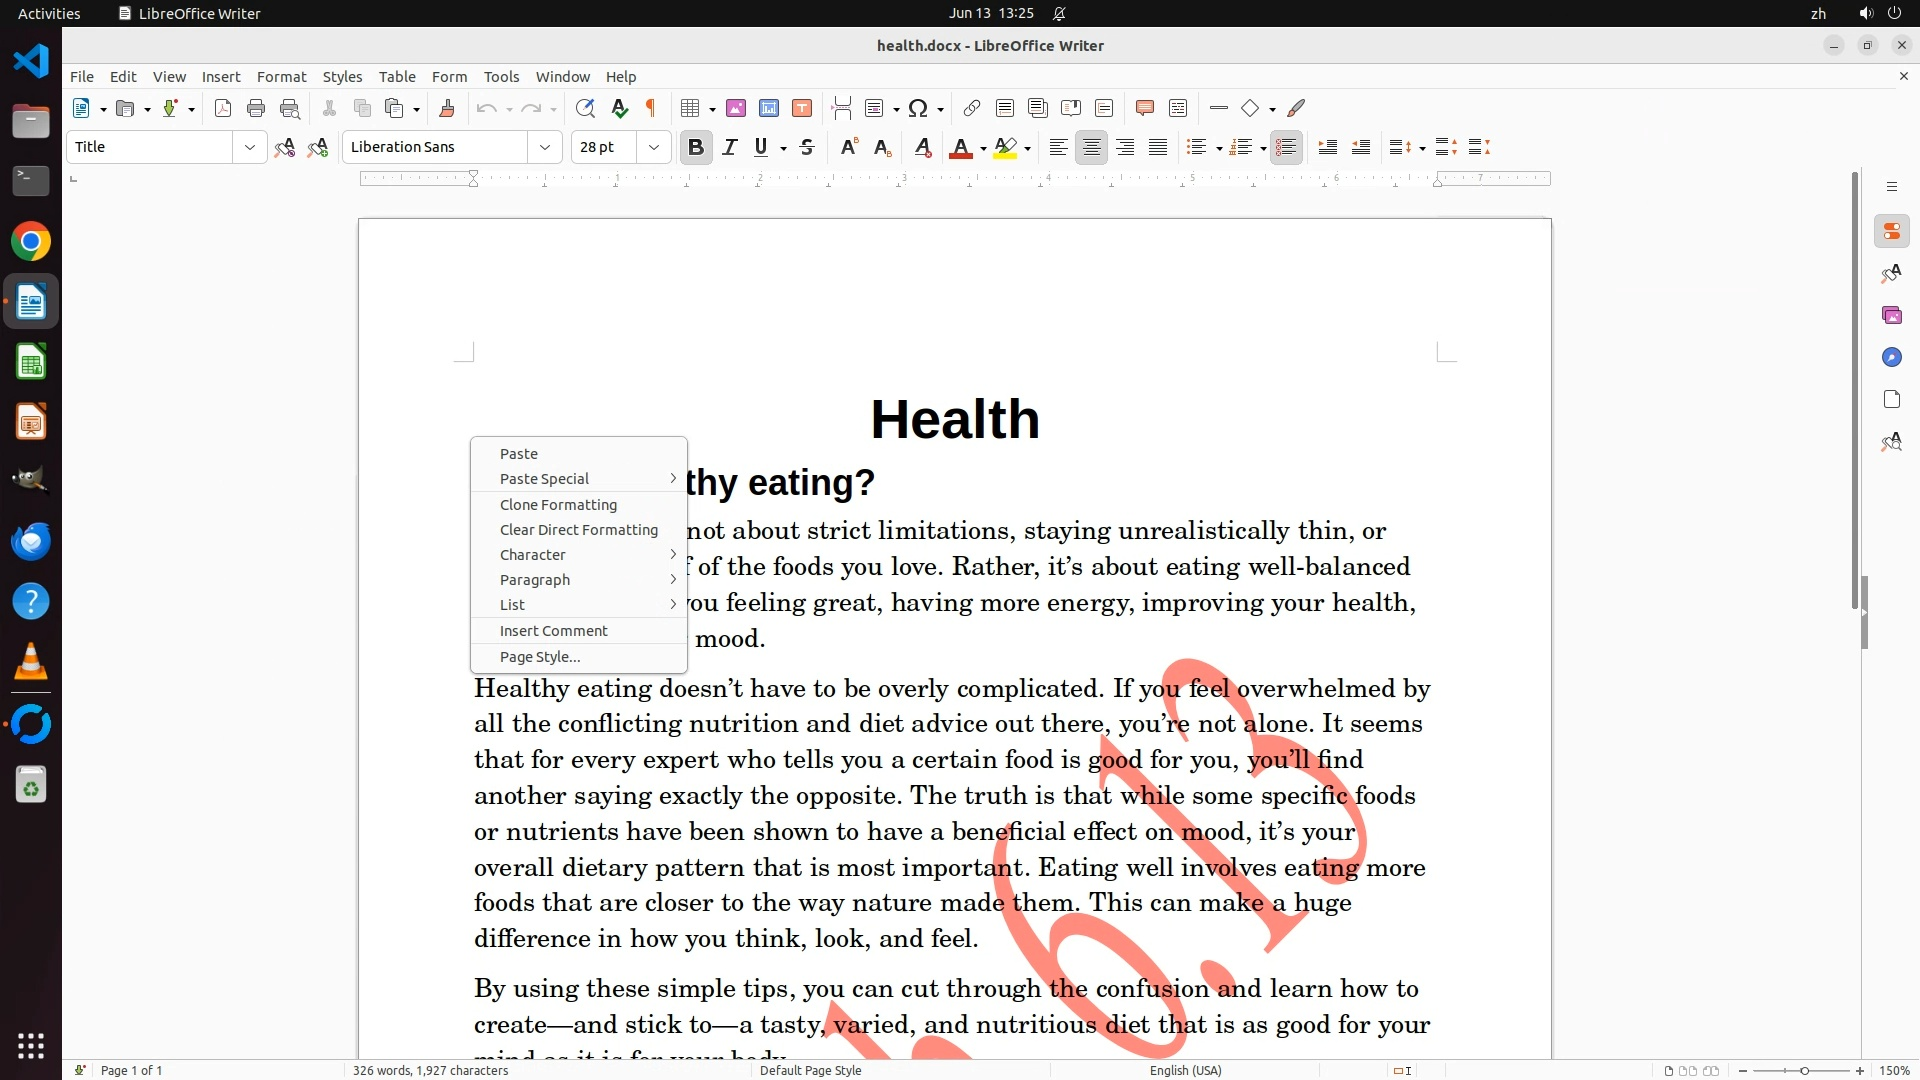Click Page Style... in context menu
This screenshot has height=1080, width=1920.
(539, 657)
